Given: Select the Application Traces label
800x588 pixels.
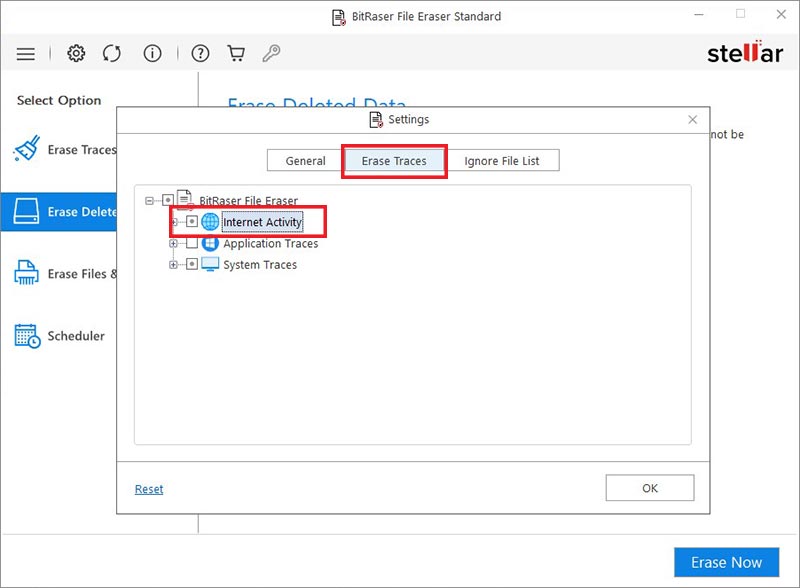Looking at the screenshot, I should click(x=270, y=243).
